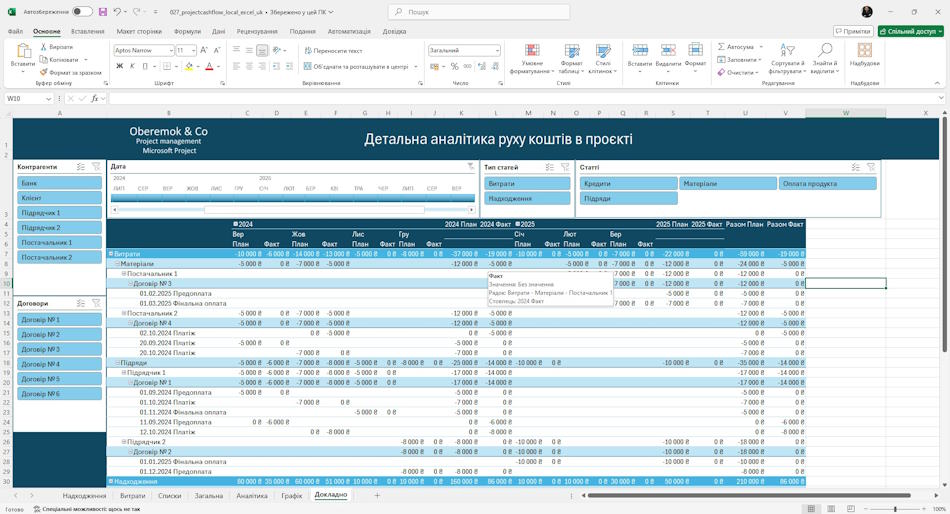The width and height of the screenshot is (950, 514).
Task: Undo the last action via the title bar arrow
Action: pyautogui.click(x=118, y=12)
